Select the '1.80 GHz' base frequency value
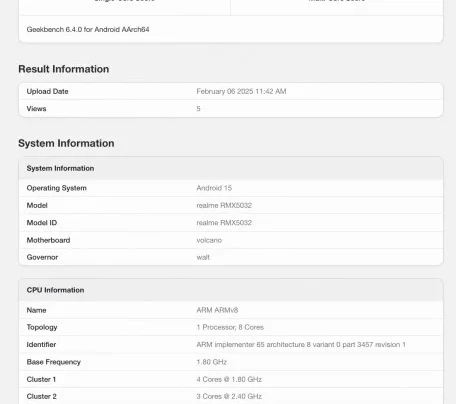Image resolution: width=456 pixels, height=404 pixels. [212, 362]
